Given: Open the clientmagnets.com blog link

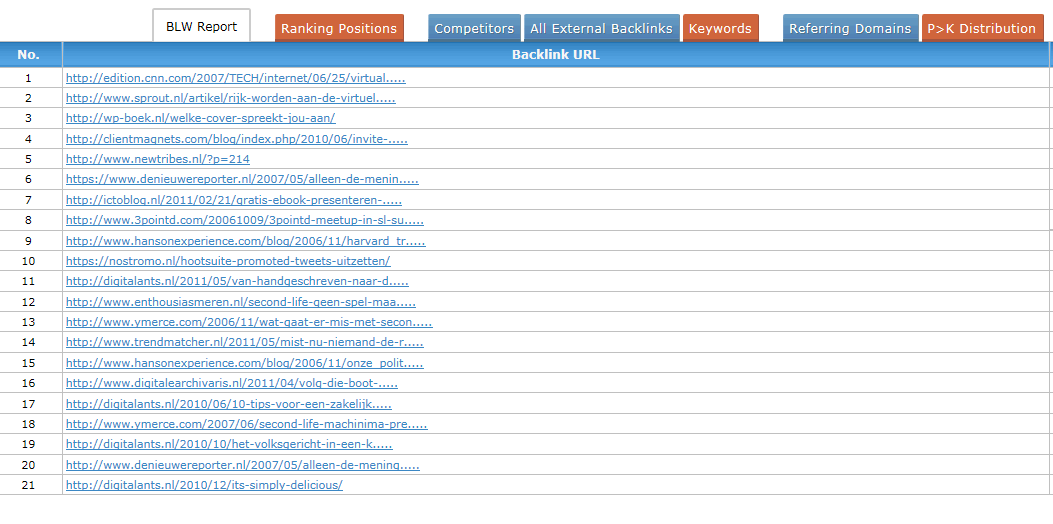Looking at the screenshot, I should point(236,139).
